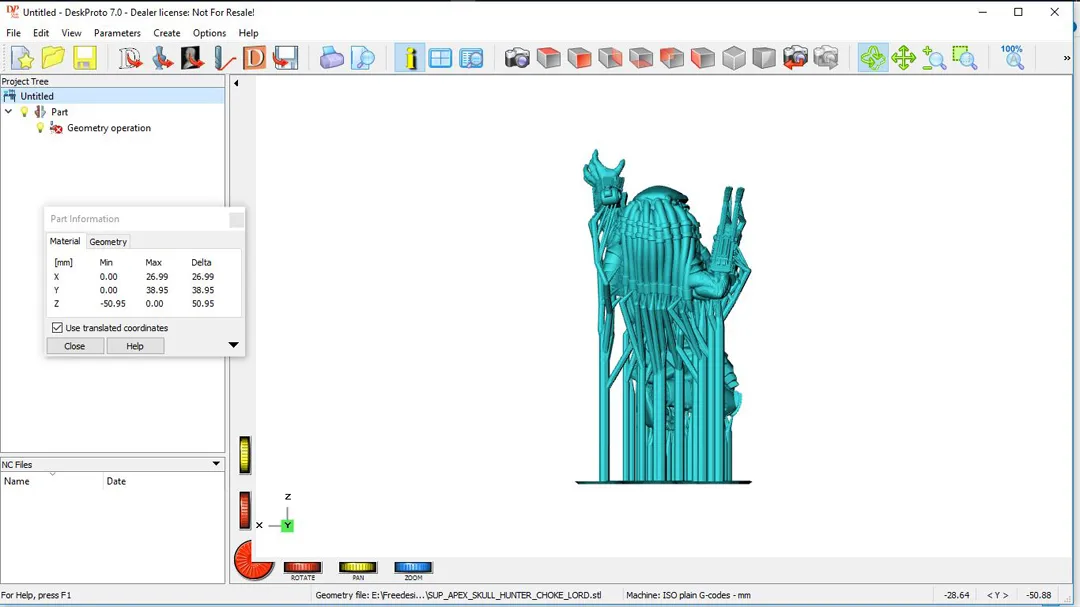Expand the toolbar overflow chevron
The image size is (1080, 607).
(x=1067, y=58)
